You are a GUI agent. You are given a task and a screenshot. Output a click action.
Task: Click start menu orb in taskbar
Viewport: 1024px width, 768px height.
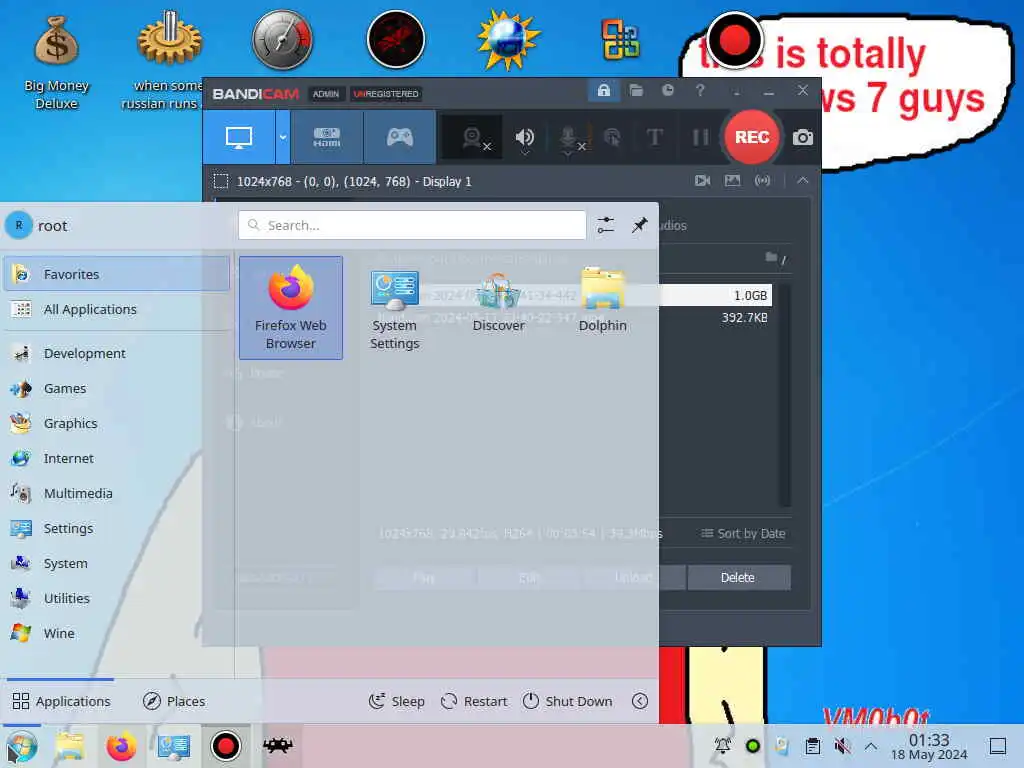point(22,746)
